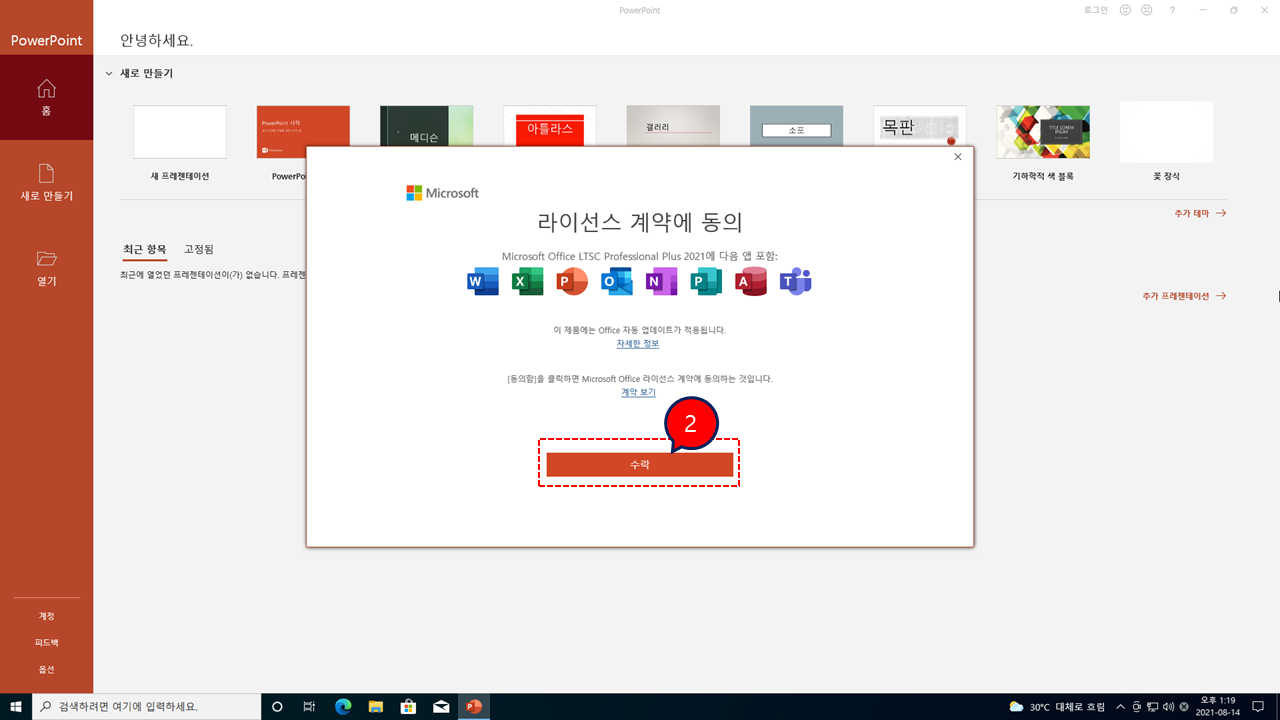This screenshot has width=1280, height=720.
Task: Launch Microsoft Edge from the taskbar
Action: [x=343, y=706]
